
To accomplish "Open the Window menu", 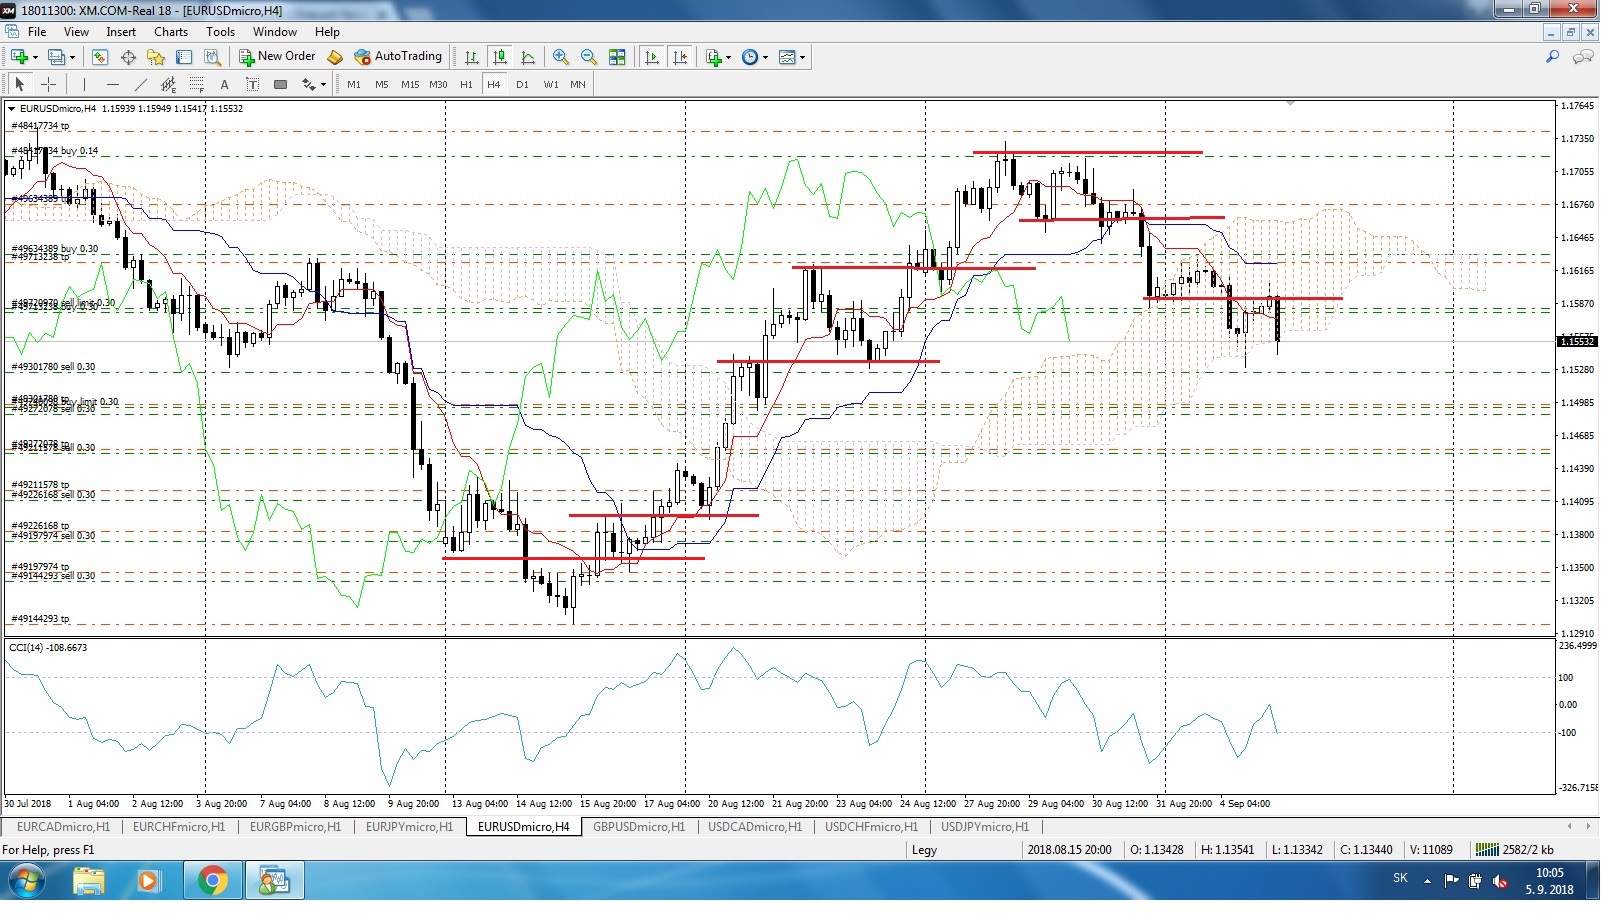I will point(275,31).
